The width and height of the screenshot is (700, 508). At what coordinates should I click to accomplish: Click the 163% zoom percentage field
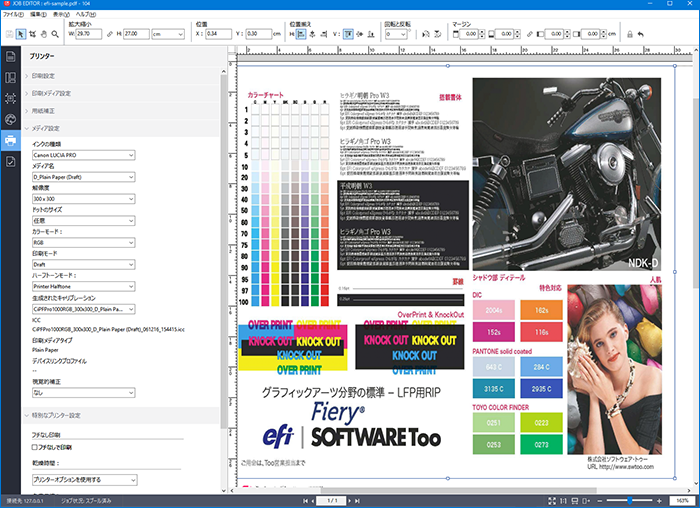point(682,501)
